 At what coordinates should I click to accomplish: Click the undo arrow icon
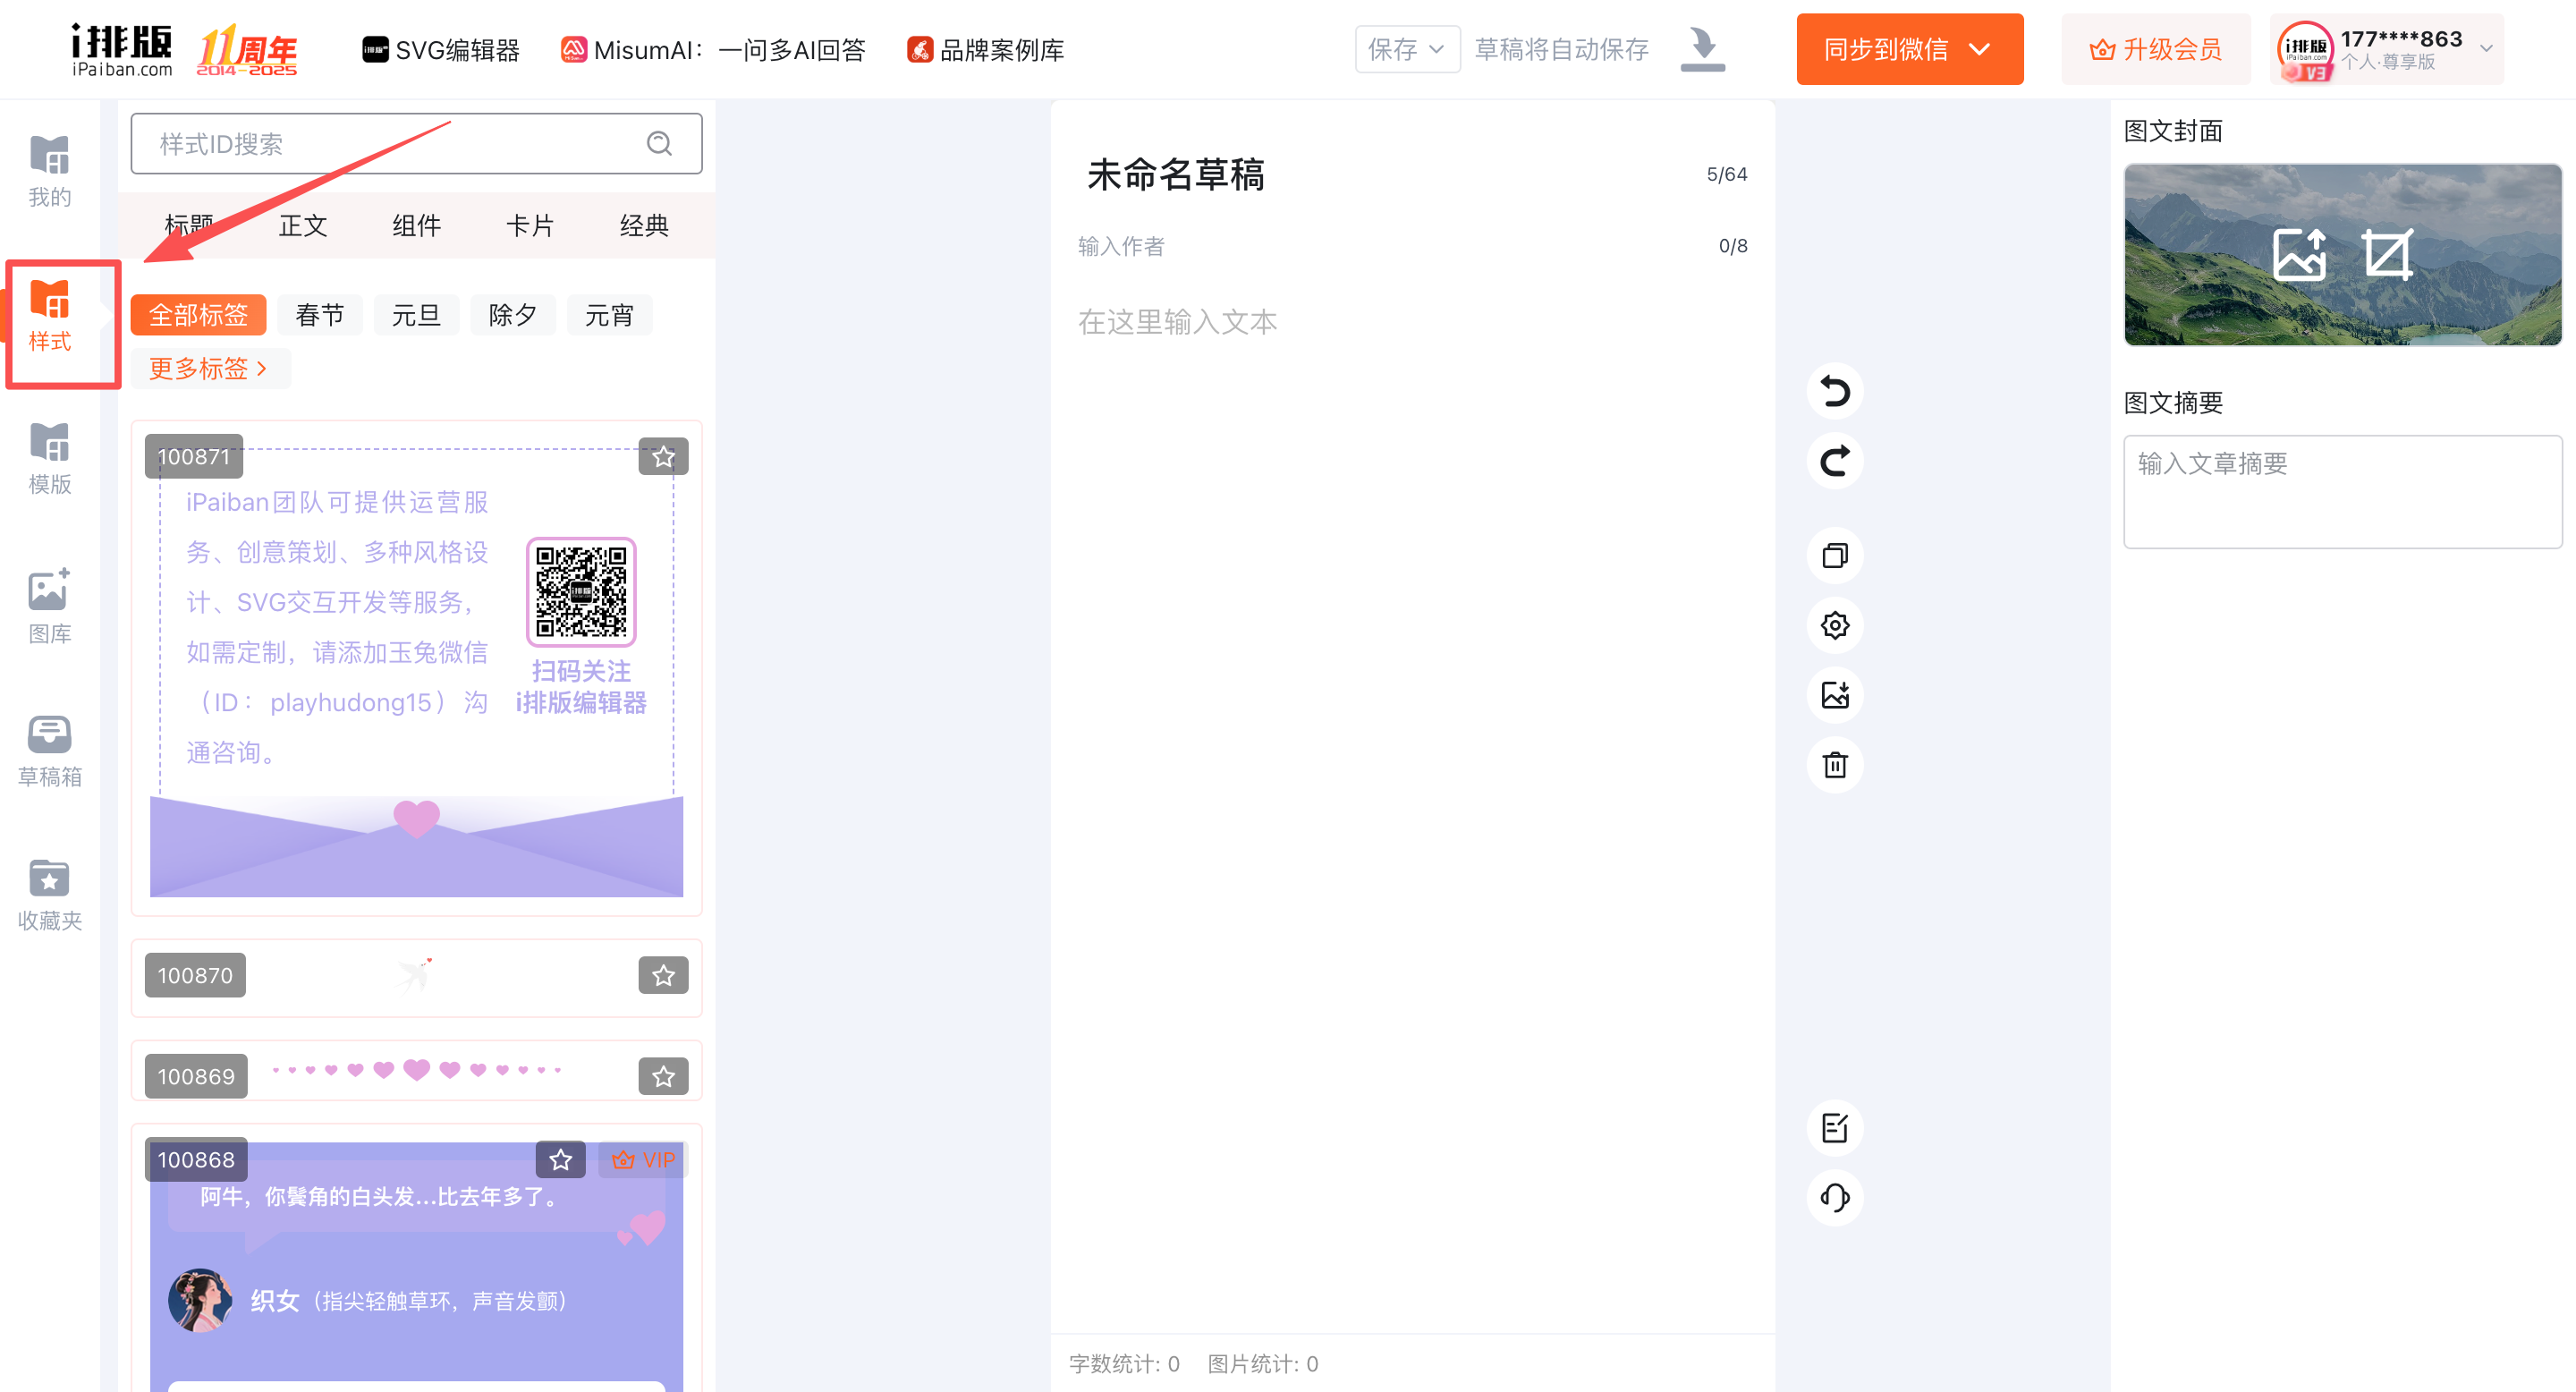(x=1834, y=391)
